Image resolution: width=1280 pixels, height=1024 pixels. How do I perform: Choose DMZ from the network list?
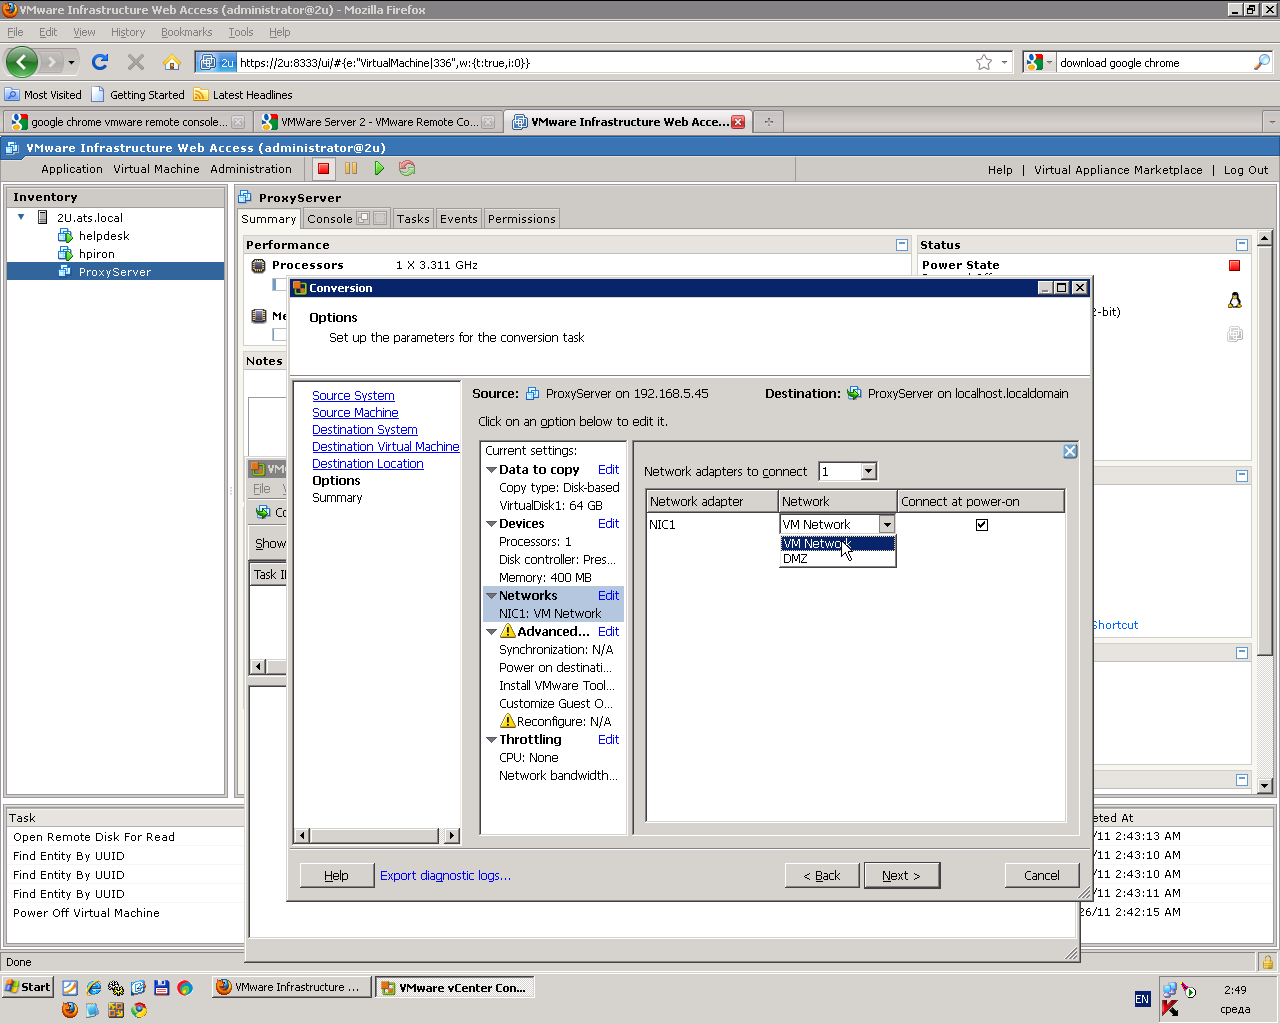pyautogui.click(x=838, y=559)
